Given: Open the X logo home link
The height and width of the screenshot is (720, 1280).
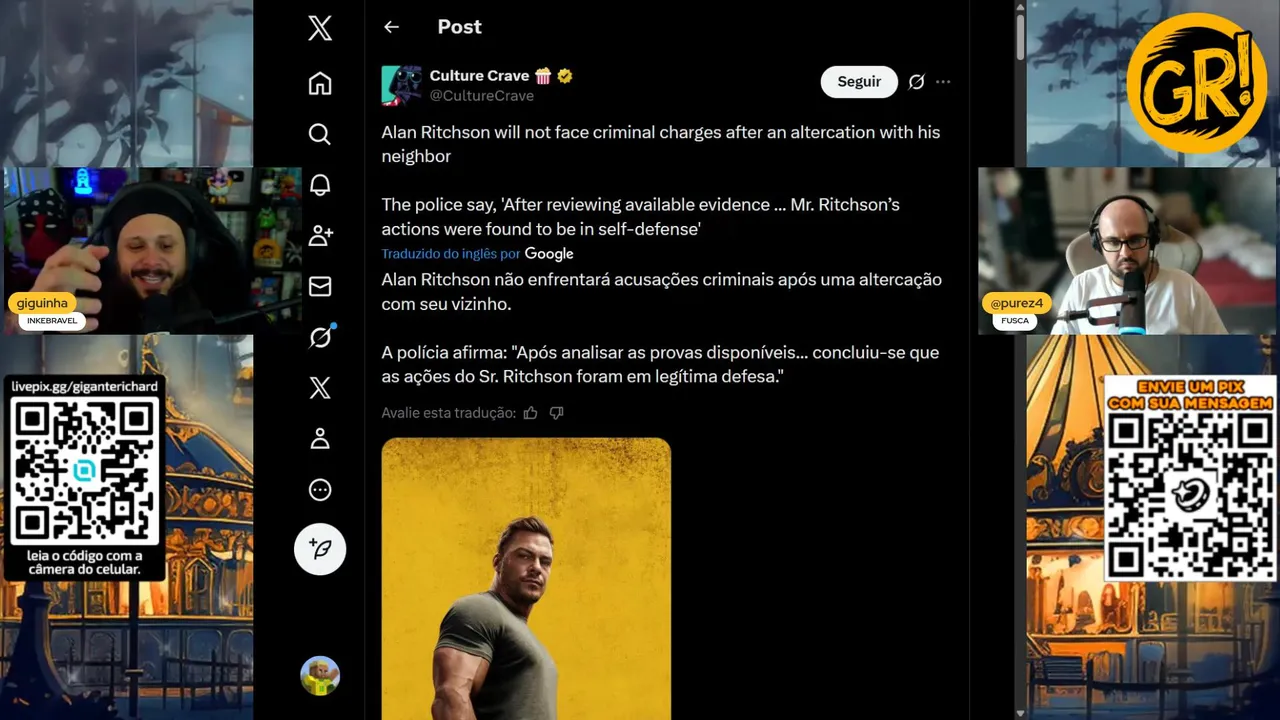Looking at the screenshot, I should pos(320,28).
